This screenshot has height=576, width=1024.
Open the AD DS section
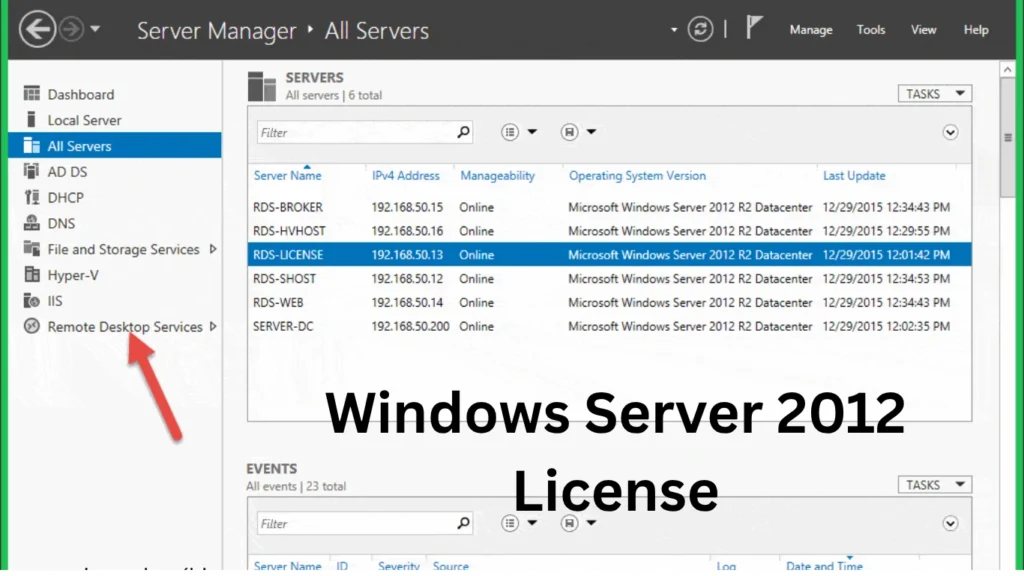click(x=65, y=171)
